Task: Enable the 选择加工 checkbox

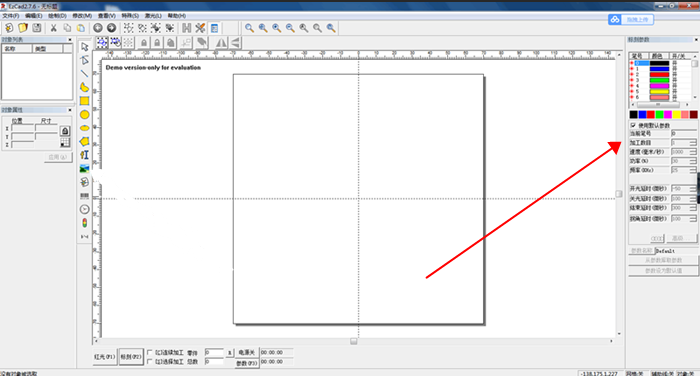Action: tap(150, 361)
